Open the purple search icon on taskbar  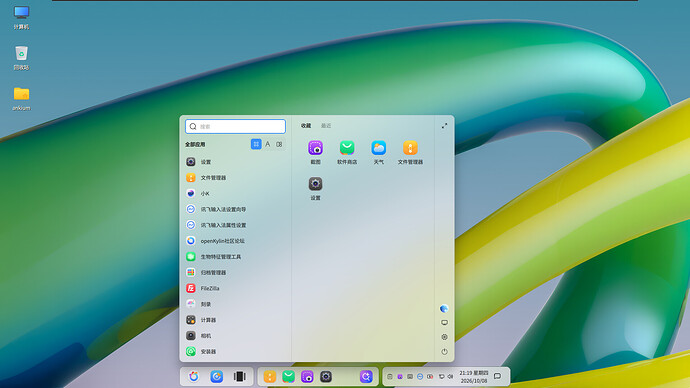tap(366, 377)
